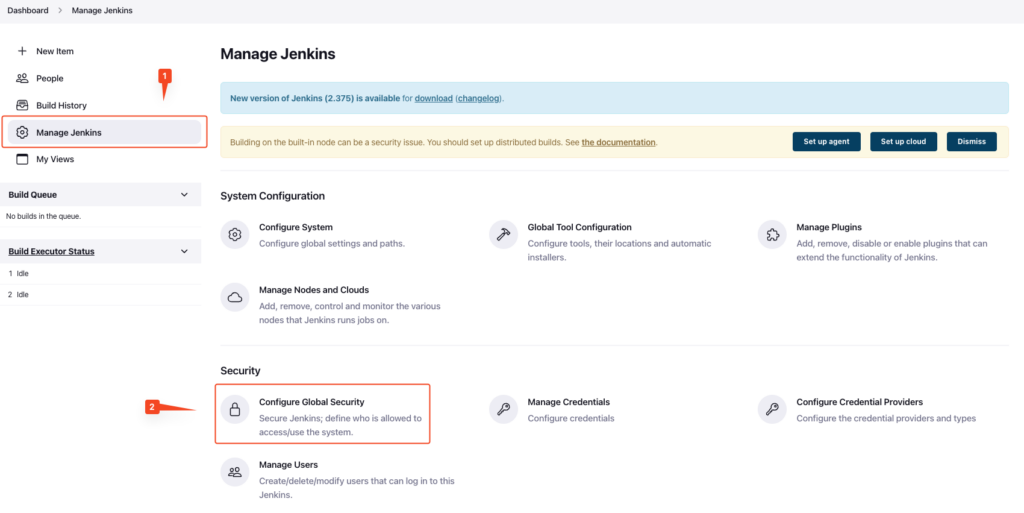
Task: Click the Configure Credential Providers key icon
Action: point(772,409)
